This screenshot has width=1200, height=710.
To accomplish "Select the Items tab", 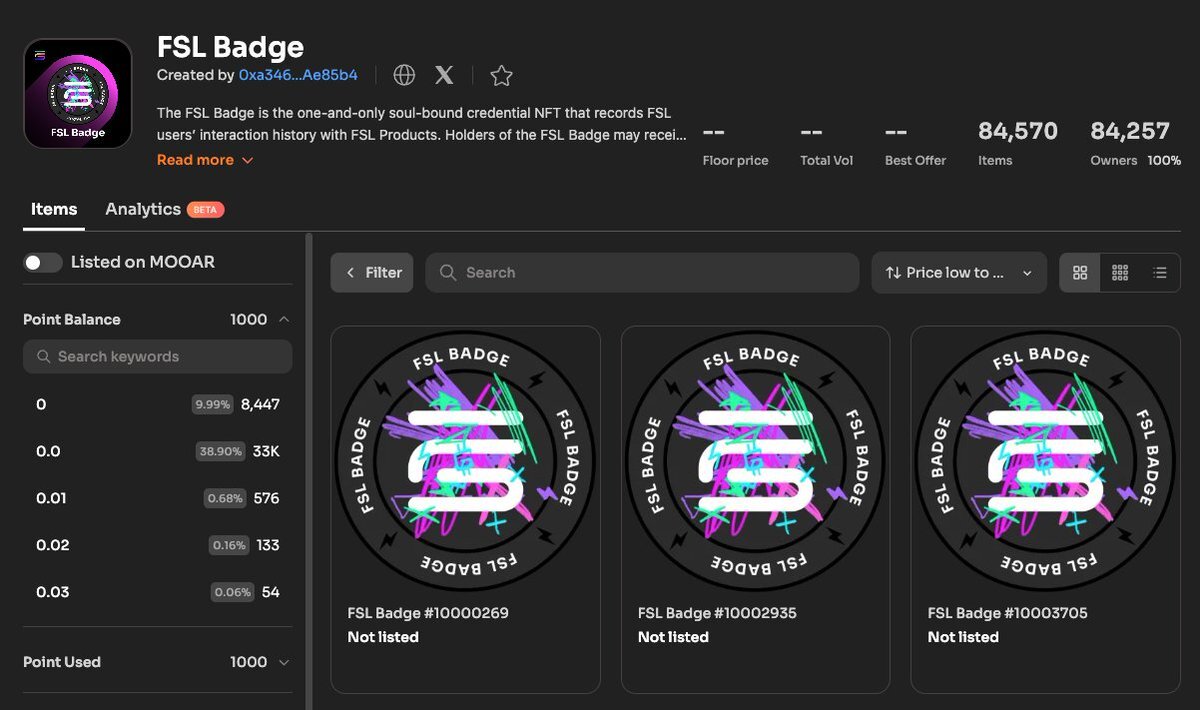I will [54, 209].
